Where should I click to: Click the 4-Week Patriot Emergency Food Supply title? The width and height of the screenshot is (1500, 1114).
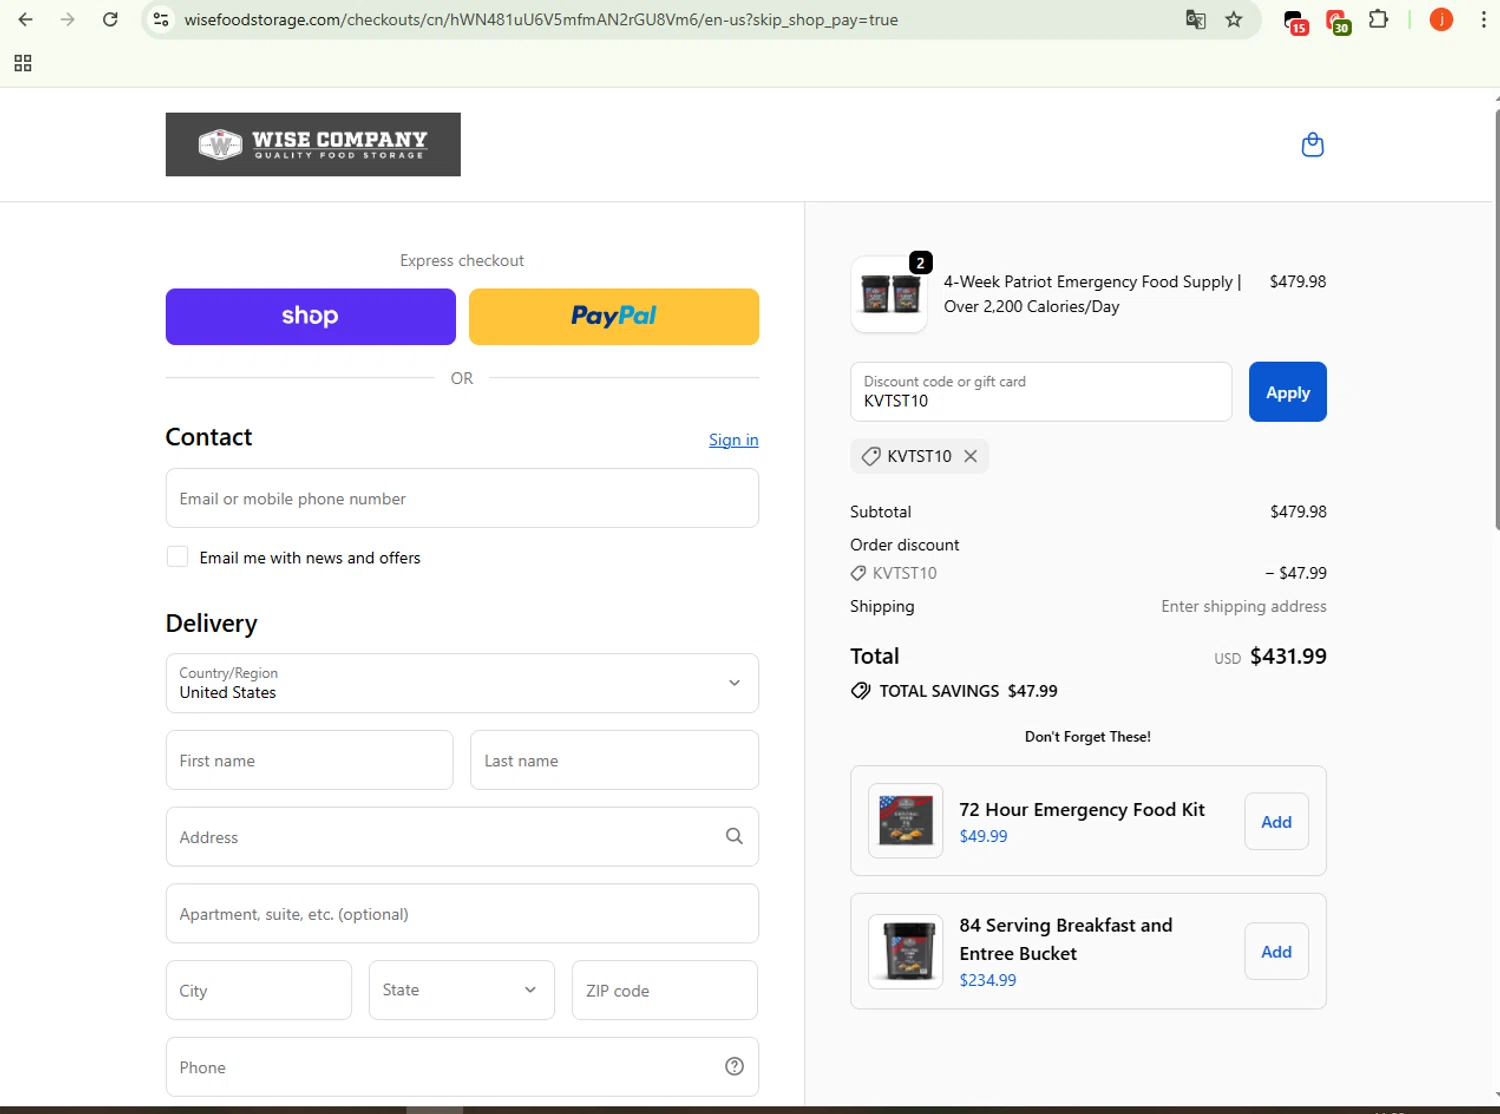tap(1092, 294)
